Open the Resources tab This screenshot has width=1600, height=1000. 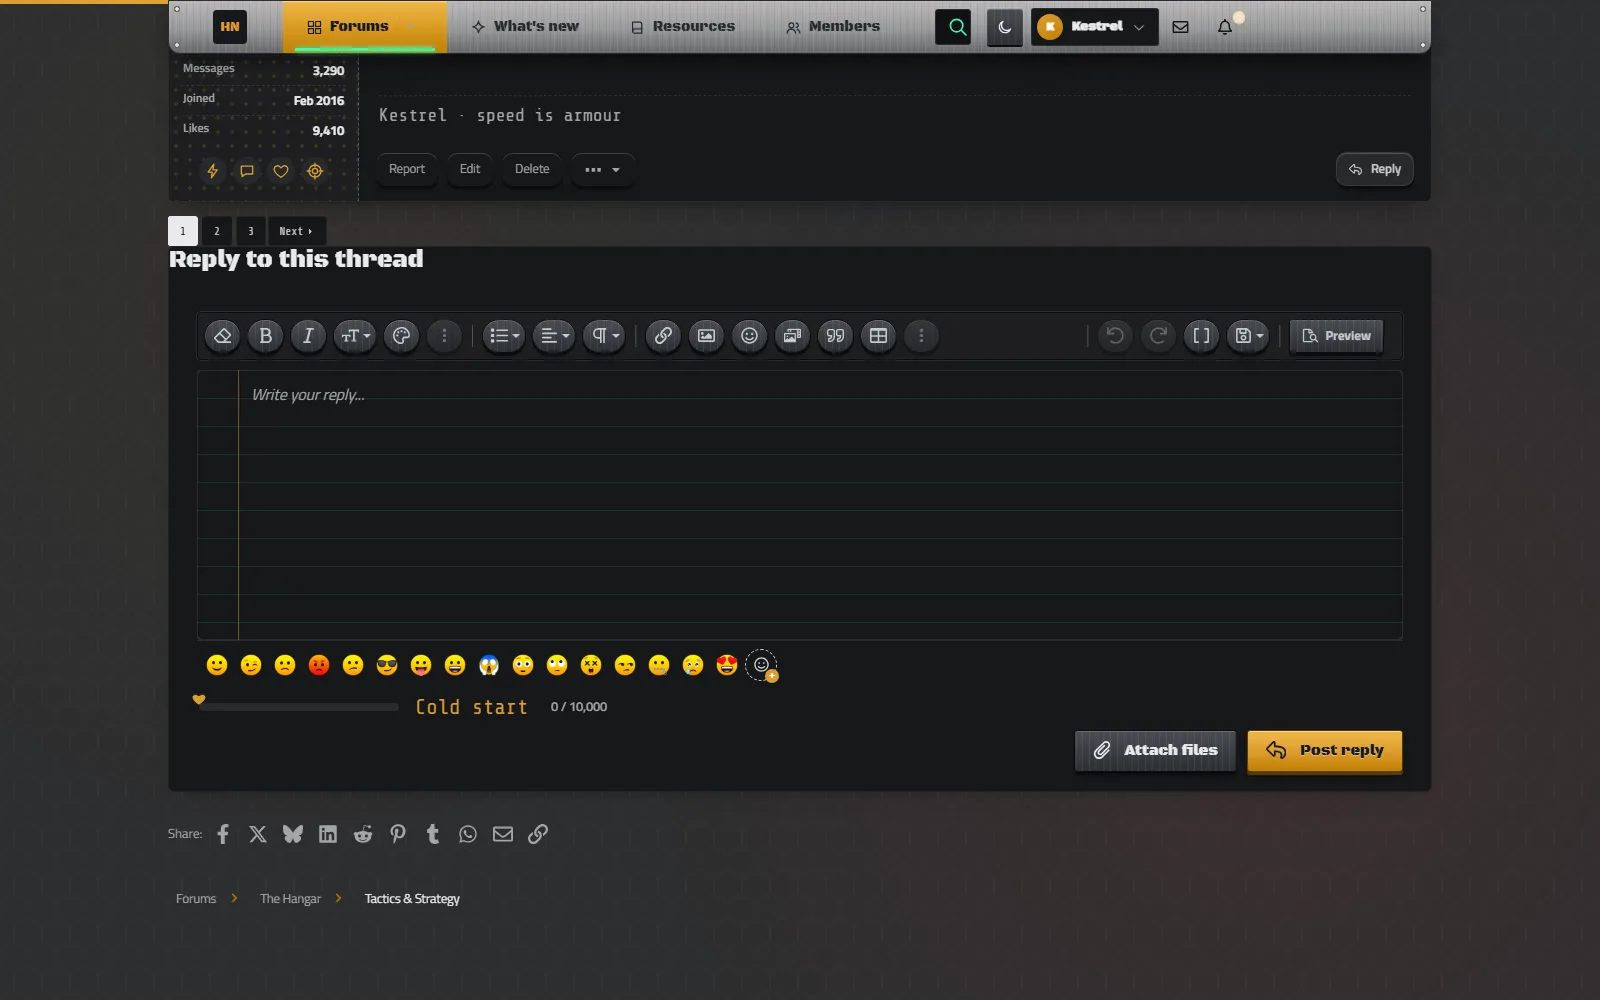pos(683,27)
